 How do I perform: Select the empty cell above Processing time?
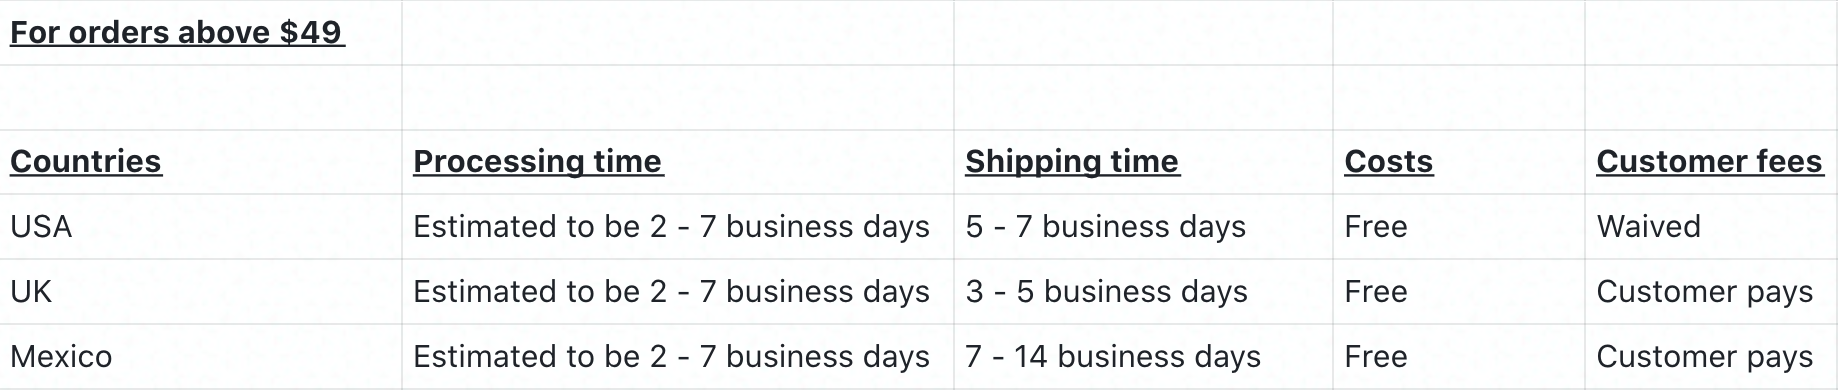[x=677, y=98]
